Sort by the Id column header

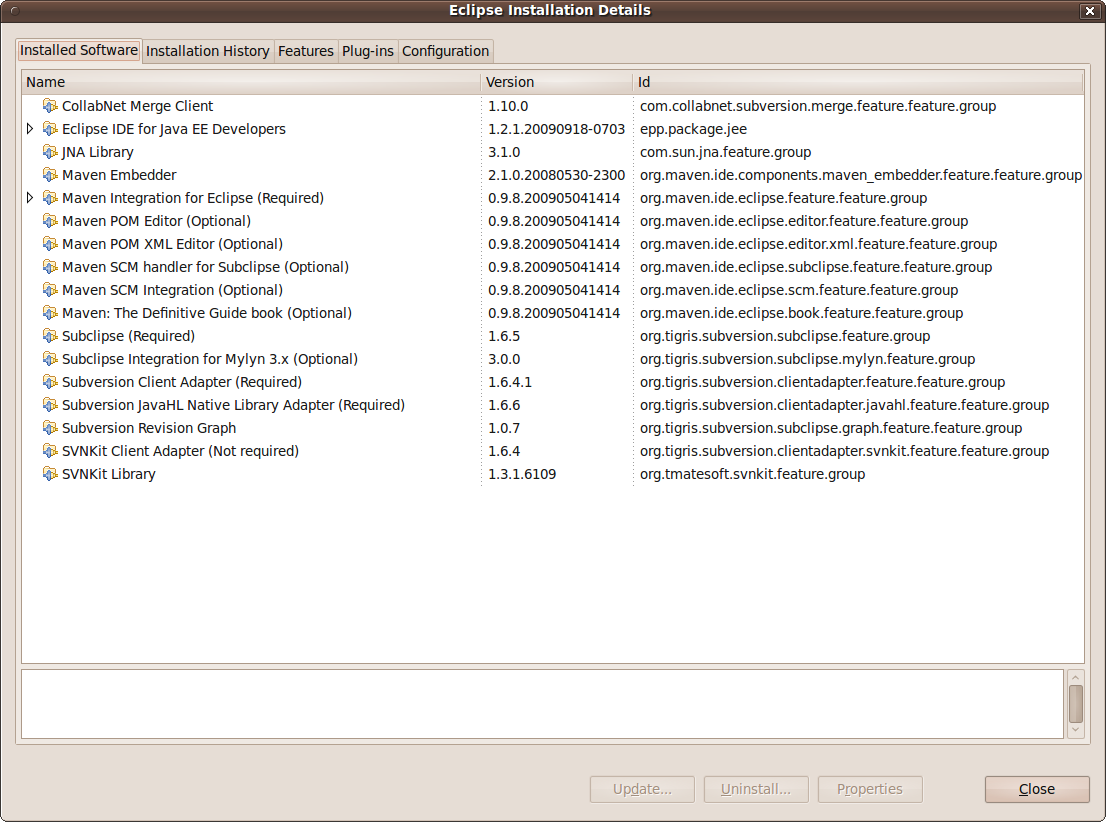(858, 82)
